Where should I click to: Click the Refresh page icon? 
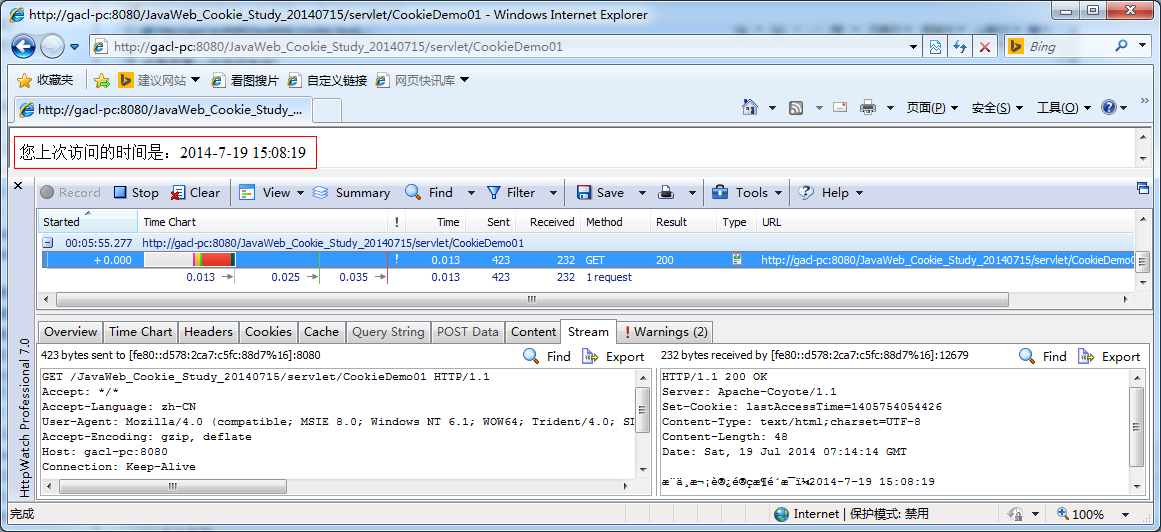(x=960, y=47)
